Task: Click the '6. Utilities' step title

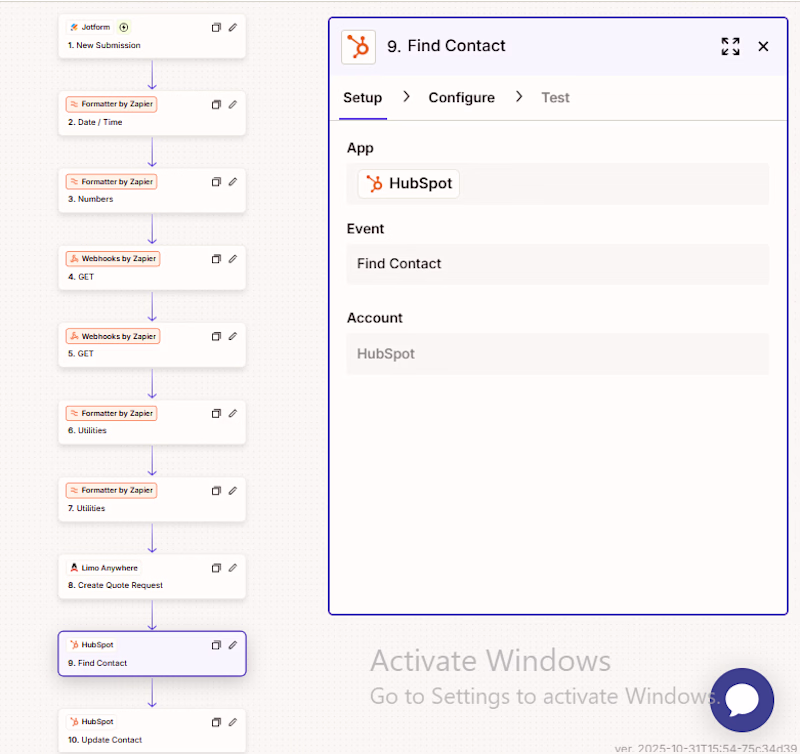Action: pos(87,431)
